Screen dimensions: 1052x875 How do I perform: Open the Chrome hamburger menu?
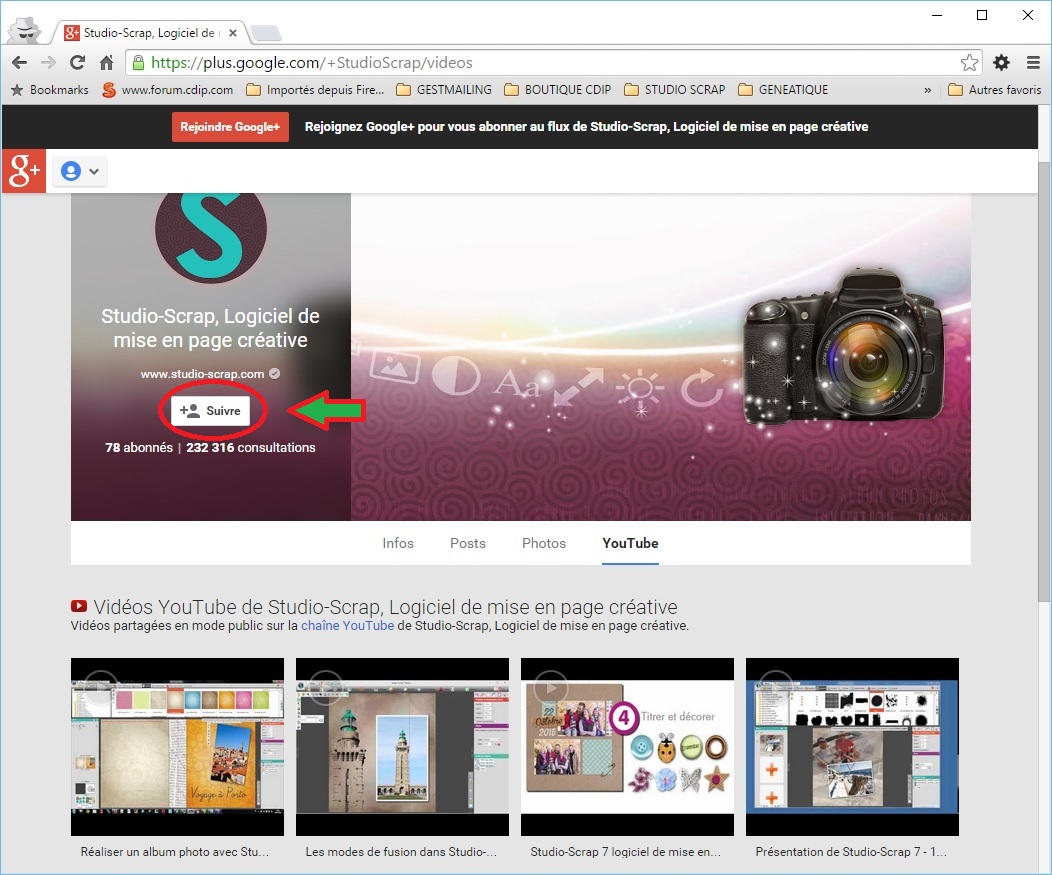click(x=1033, y=62)
